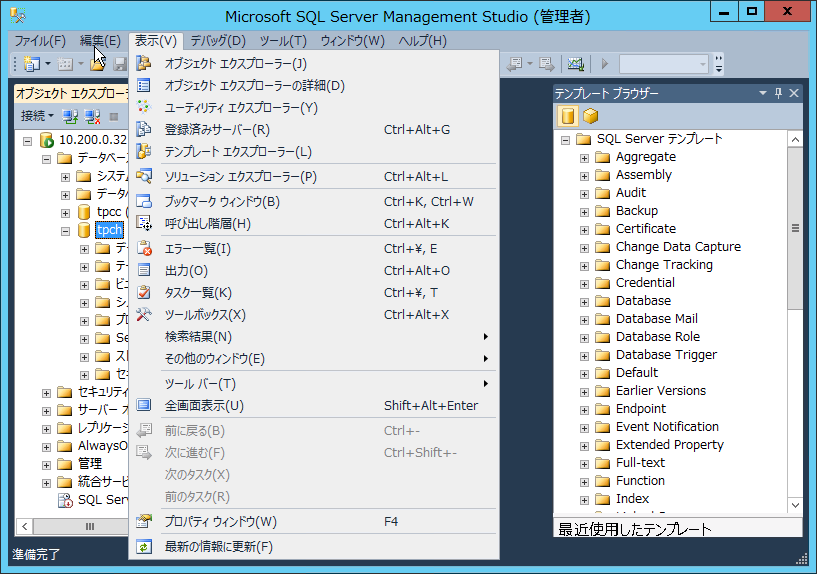The height and width of the screenshot is (574, 817).
Task: Expand the tpcc database node
Action: click(x=65, y=213)
